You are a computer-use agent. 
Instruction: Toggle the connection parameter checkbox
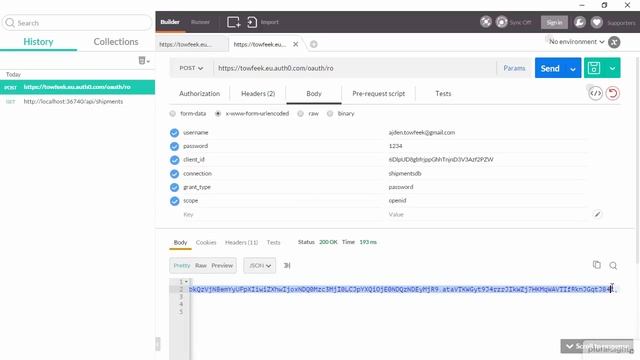coord(174,173)
